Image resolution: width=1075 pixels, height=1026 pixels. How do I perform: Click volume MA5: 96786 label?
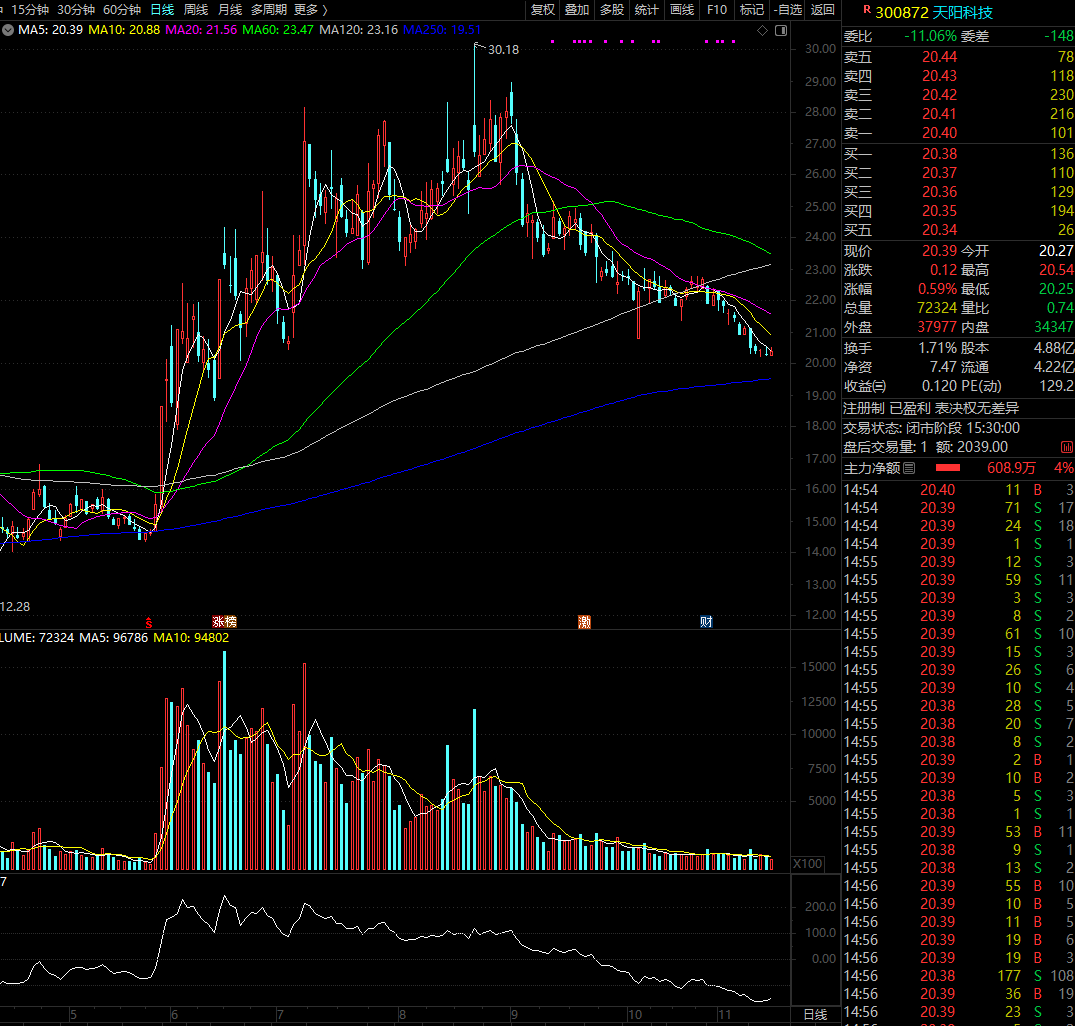[x=113, y=637]
